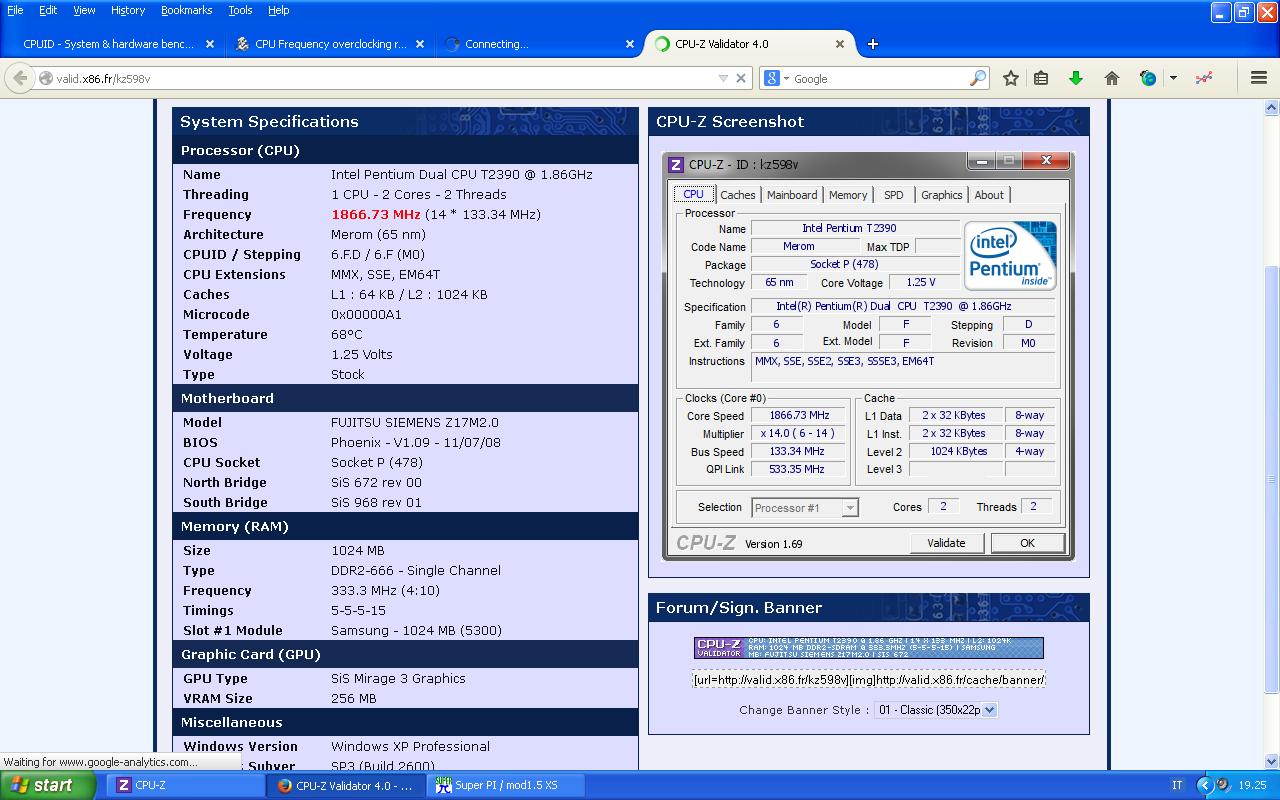The height and width of the screenshot is (800, 1280).
Task: Show bookmarks list icon in toolbar
Action: [1041, 78]
